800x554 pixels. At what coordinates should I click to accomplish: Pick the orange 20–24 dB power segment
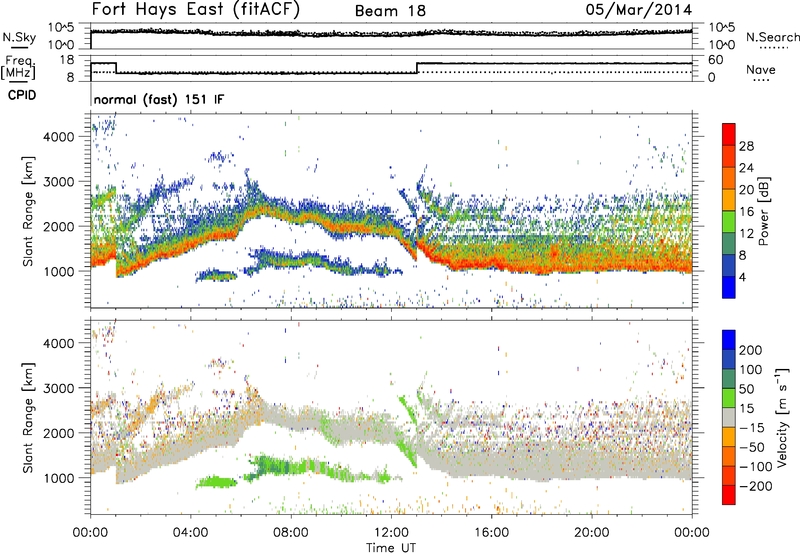729,179
